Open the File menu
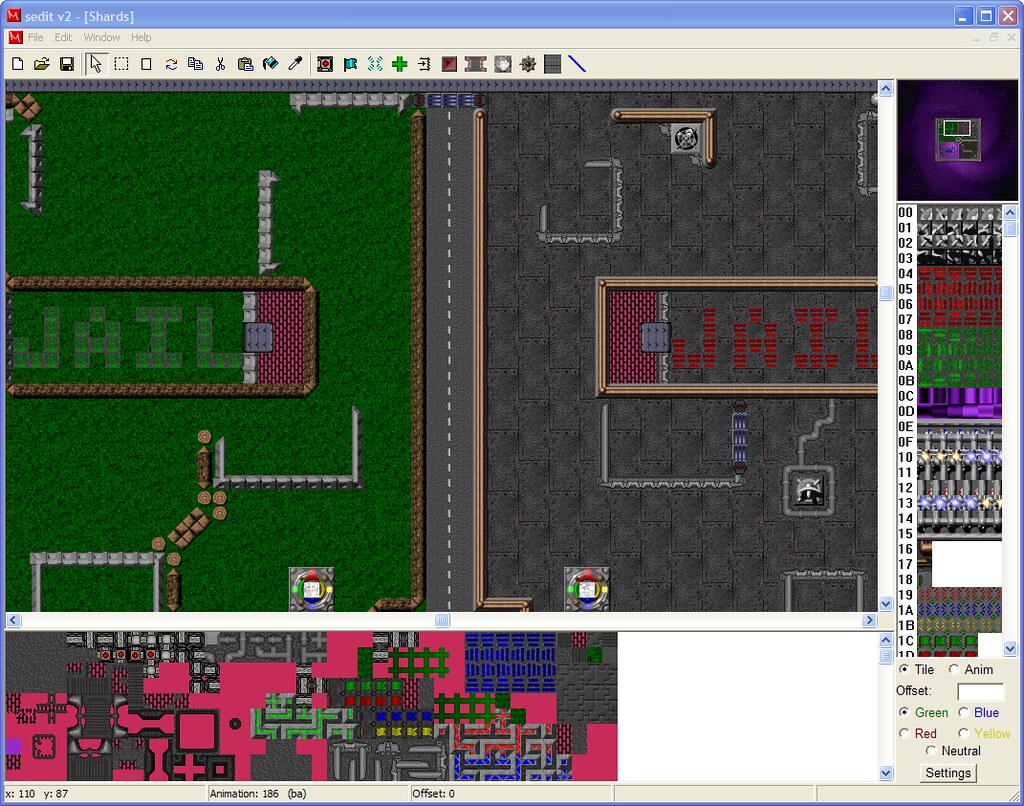This screenshot has width=1024, height=806. coord(36,37)
